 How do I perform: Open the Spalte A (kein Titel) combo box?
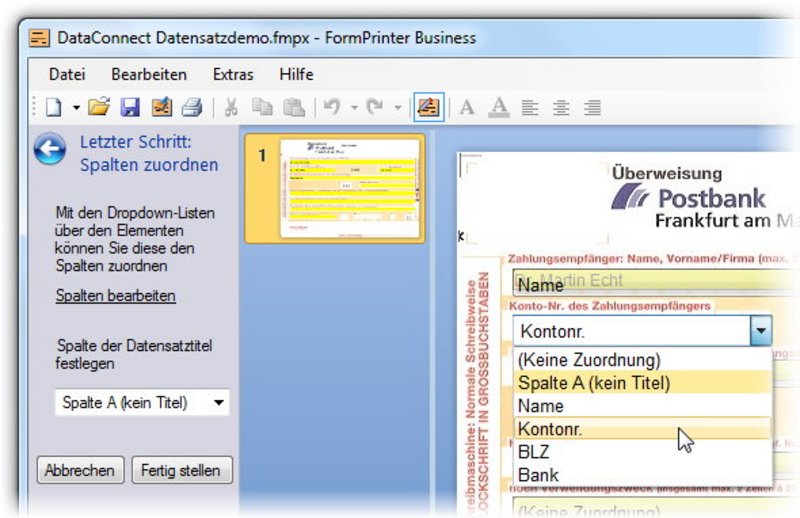(142, 403)
